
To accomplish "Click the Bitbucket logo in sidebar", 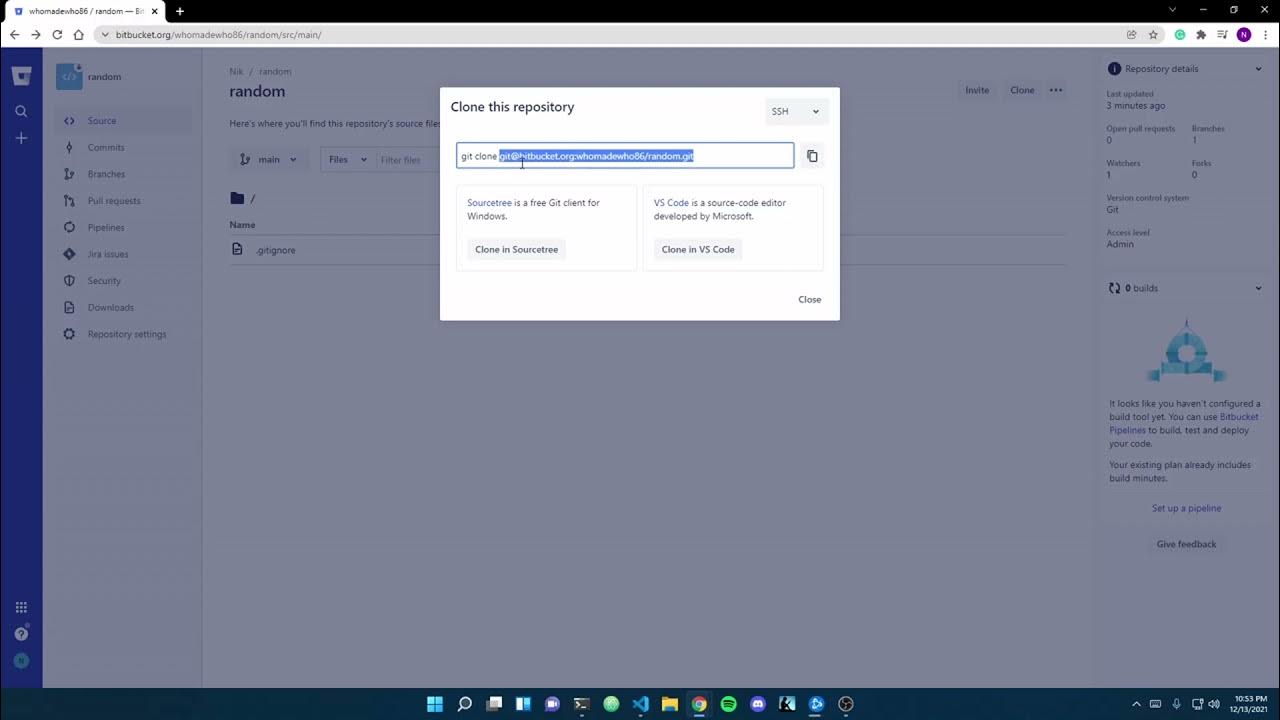I will 21,76.
